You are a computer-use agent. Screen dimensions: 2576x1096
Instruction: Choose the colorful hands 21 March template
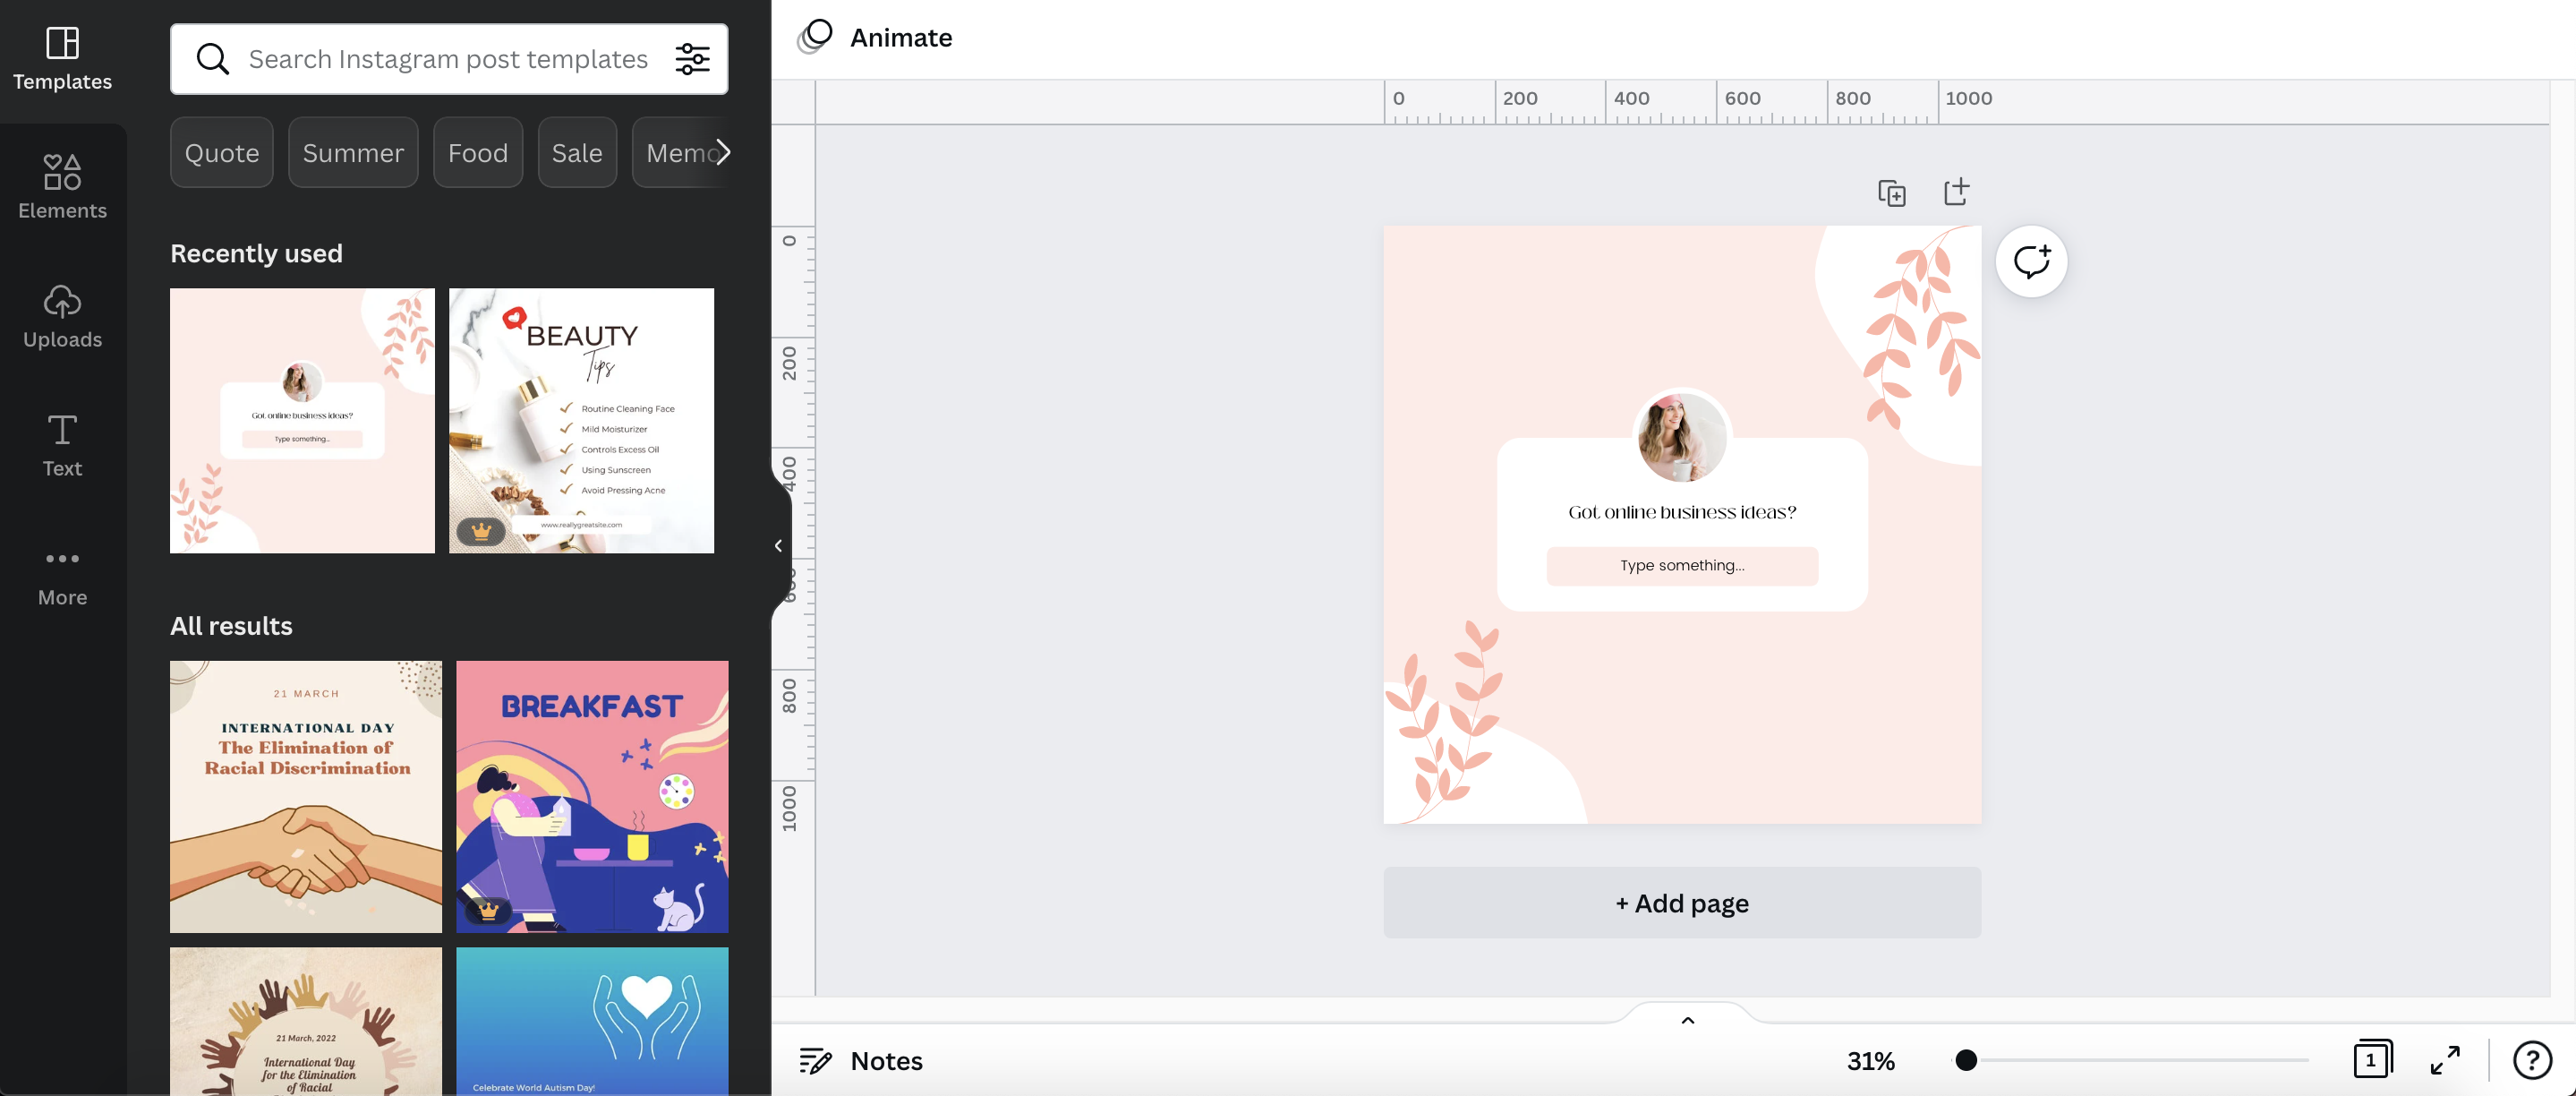click(306, 1021)
